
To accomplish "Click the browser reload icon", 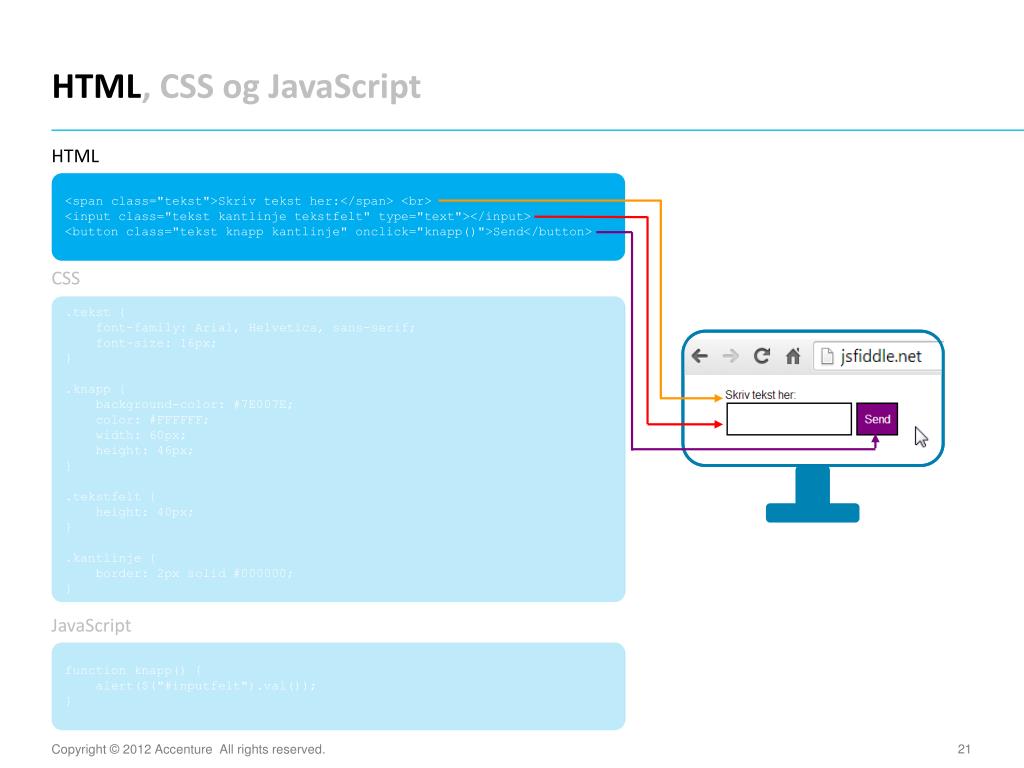I will pyautogui.click(x=761, y=356).
